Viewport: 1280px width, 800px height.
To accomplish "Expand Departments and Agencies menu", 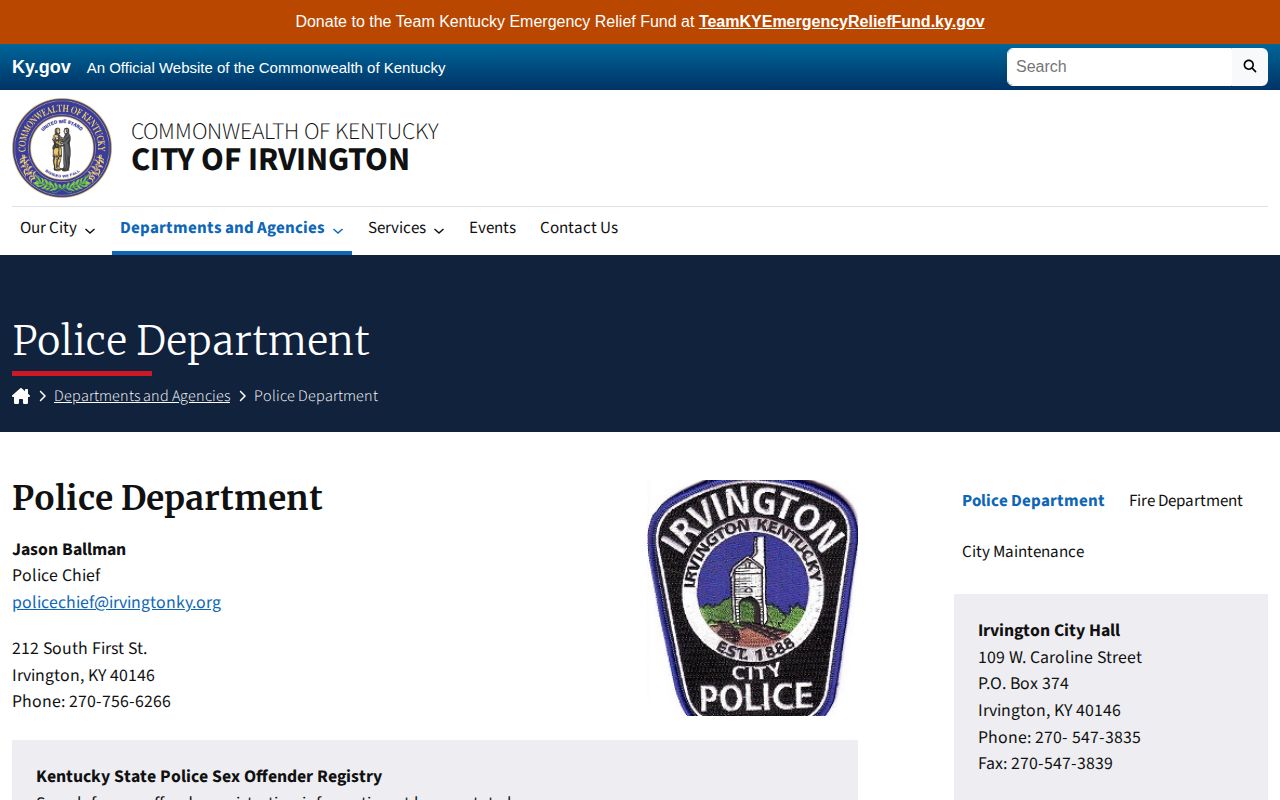I will [x=232, y=228].
